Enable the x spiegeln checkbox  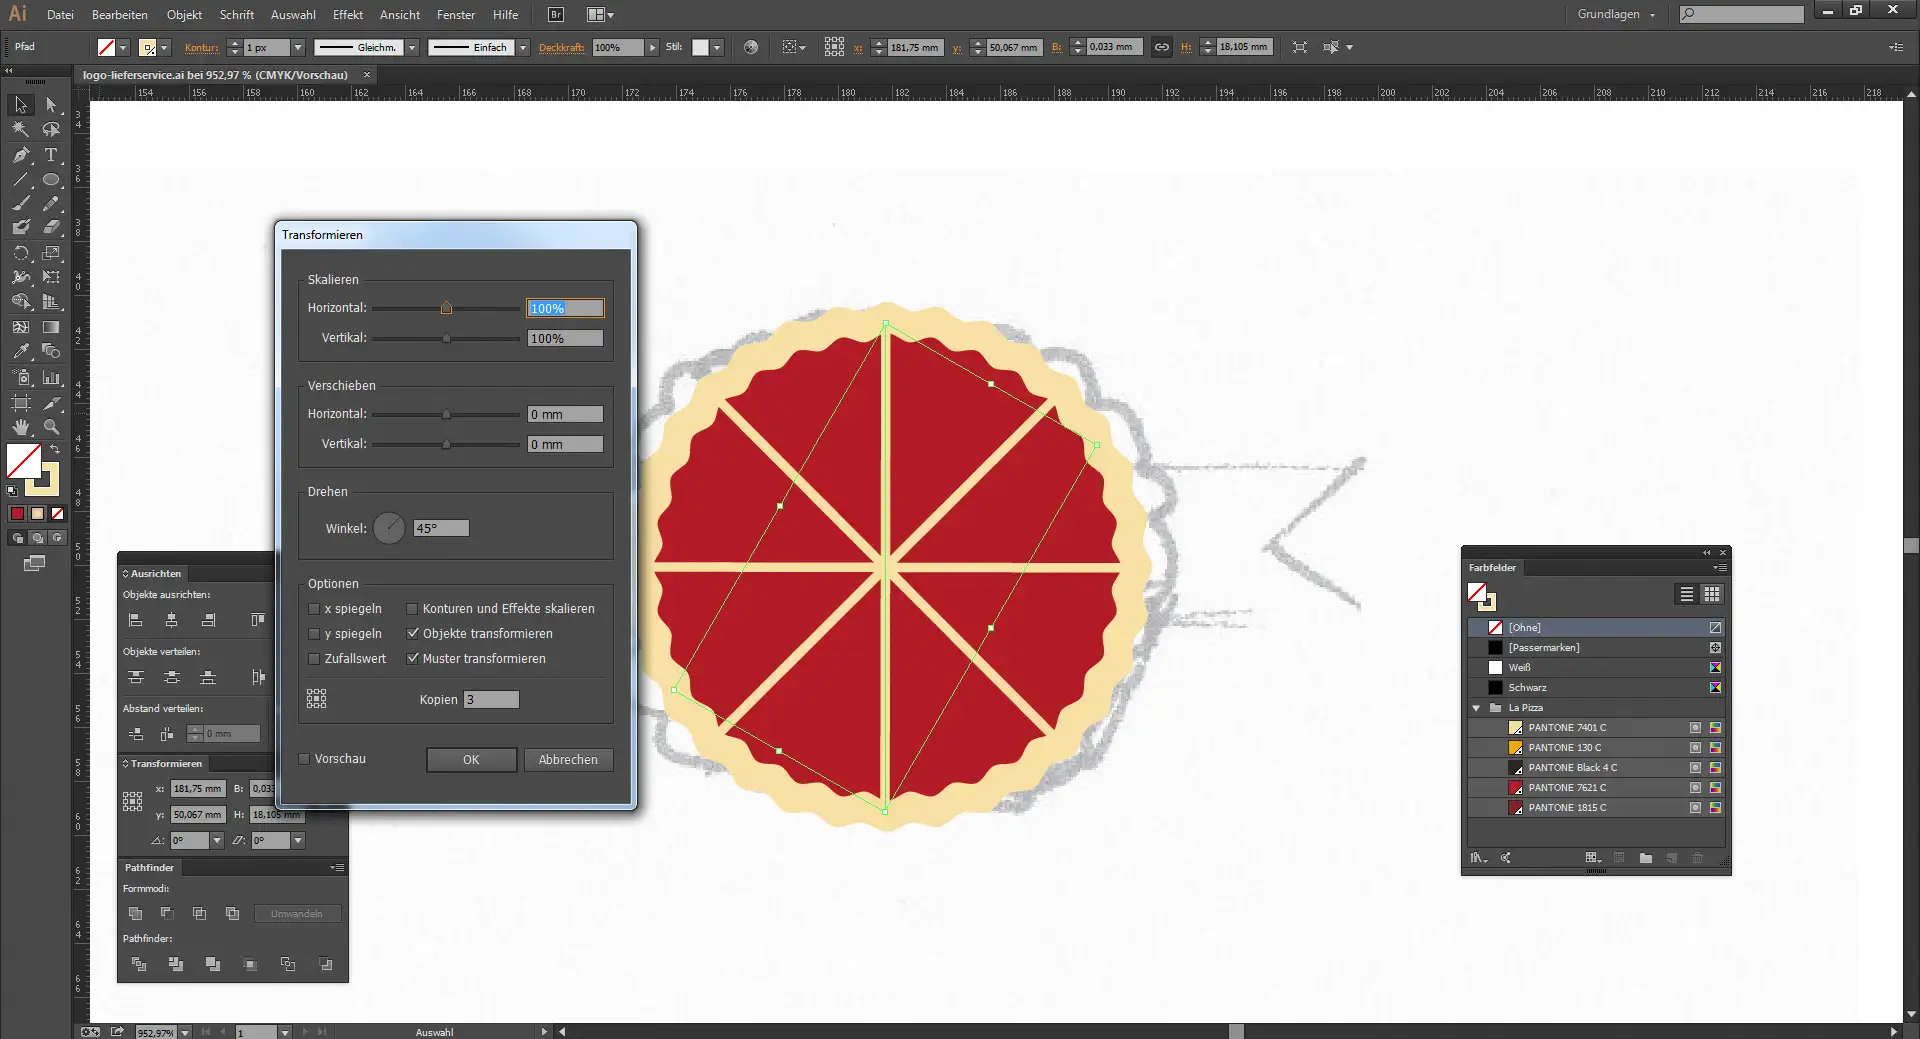[x=313, y=608]
